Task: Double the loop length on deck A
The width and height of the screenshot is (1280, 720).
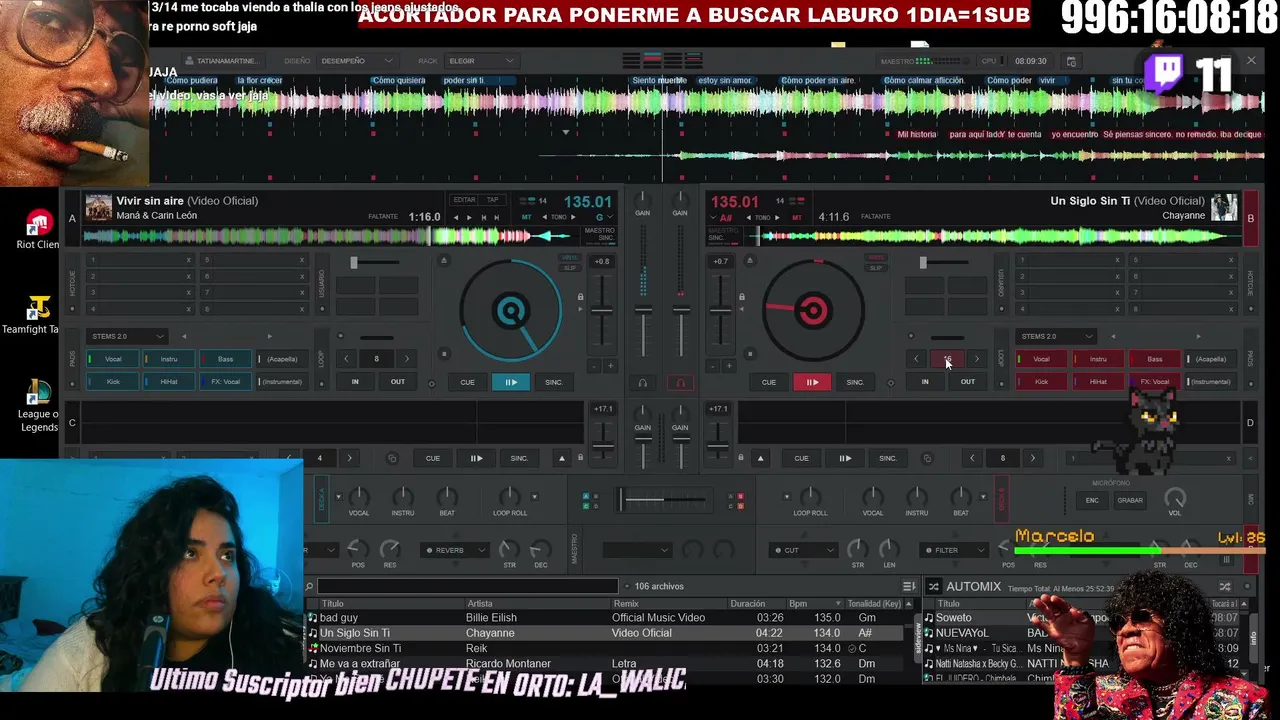Action: pos(407,359)
